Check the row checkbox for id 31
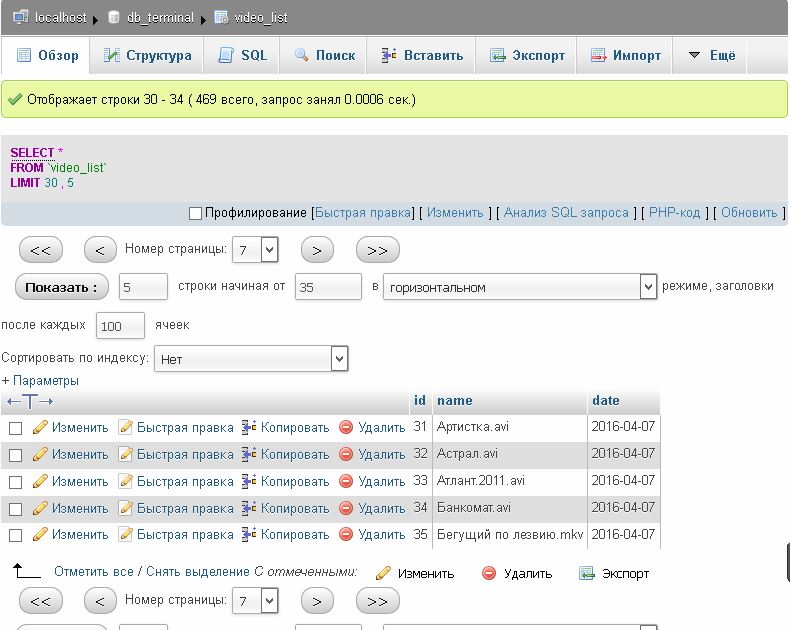This screenshot has height=630, width=790. click(x=15, y=428)
